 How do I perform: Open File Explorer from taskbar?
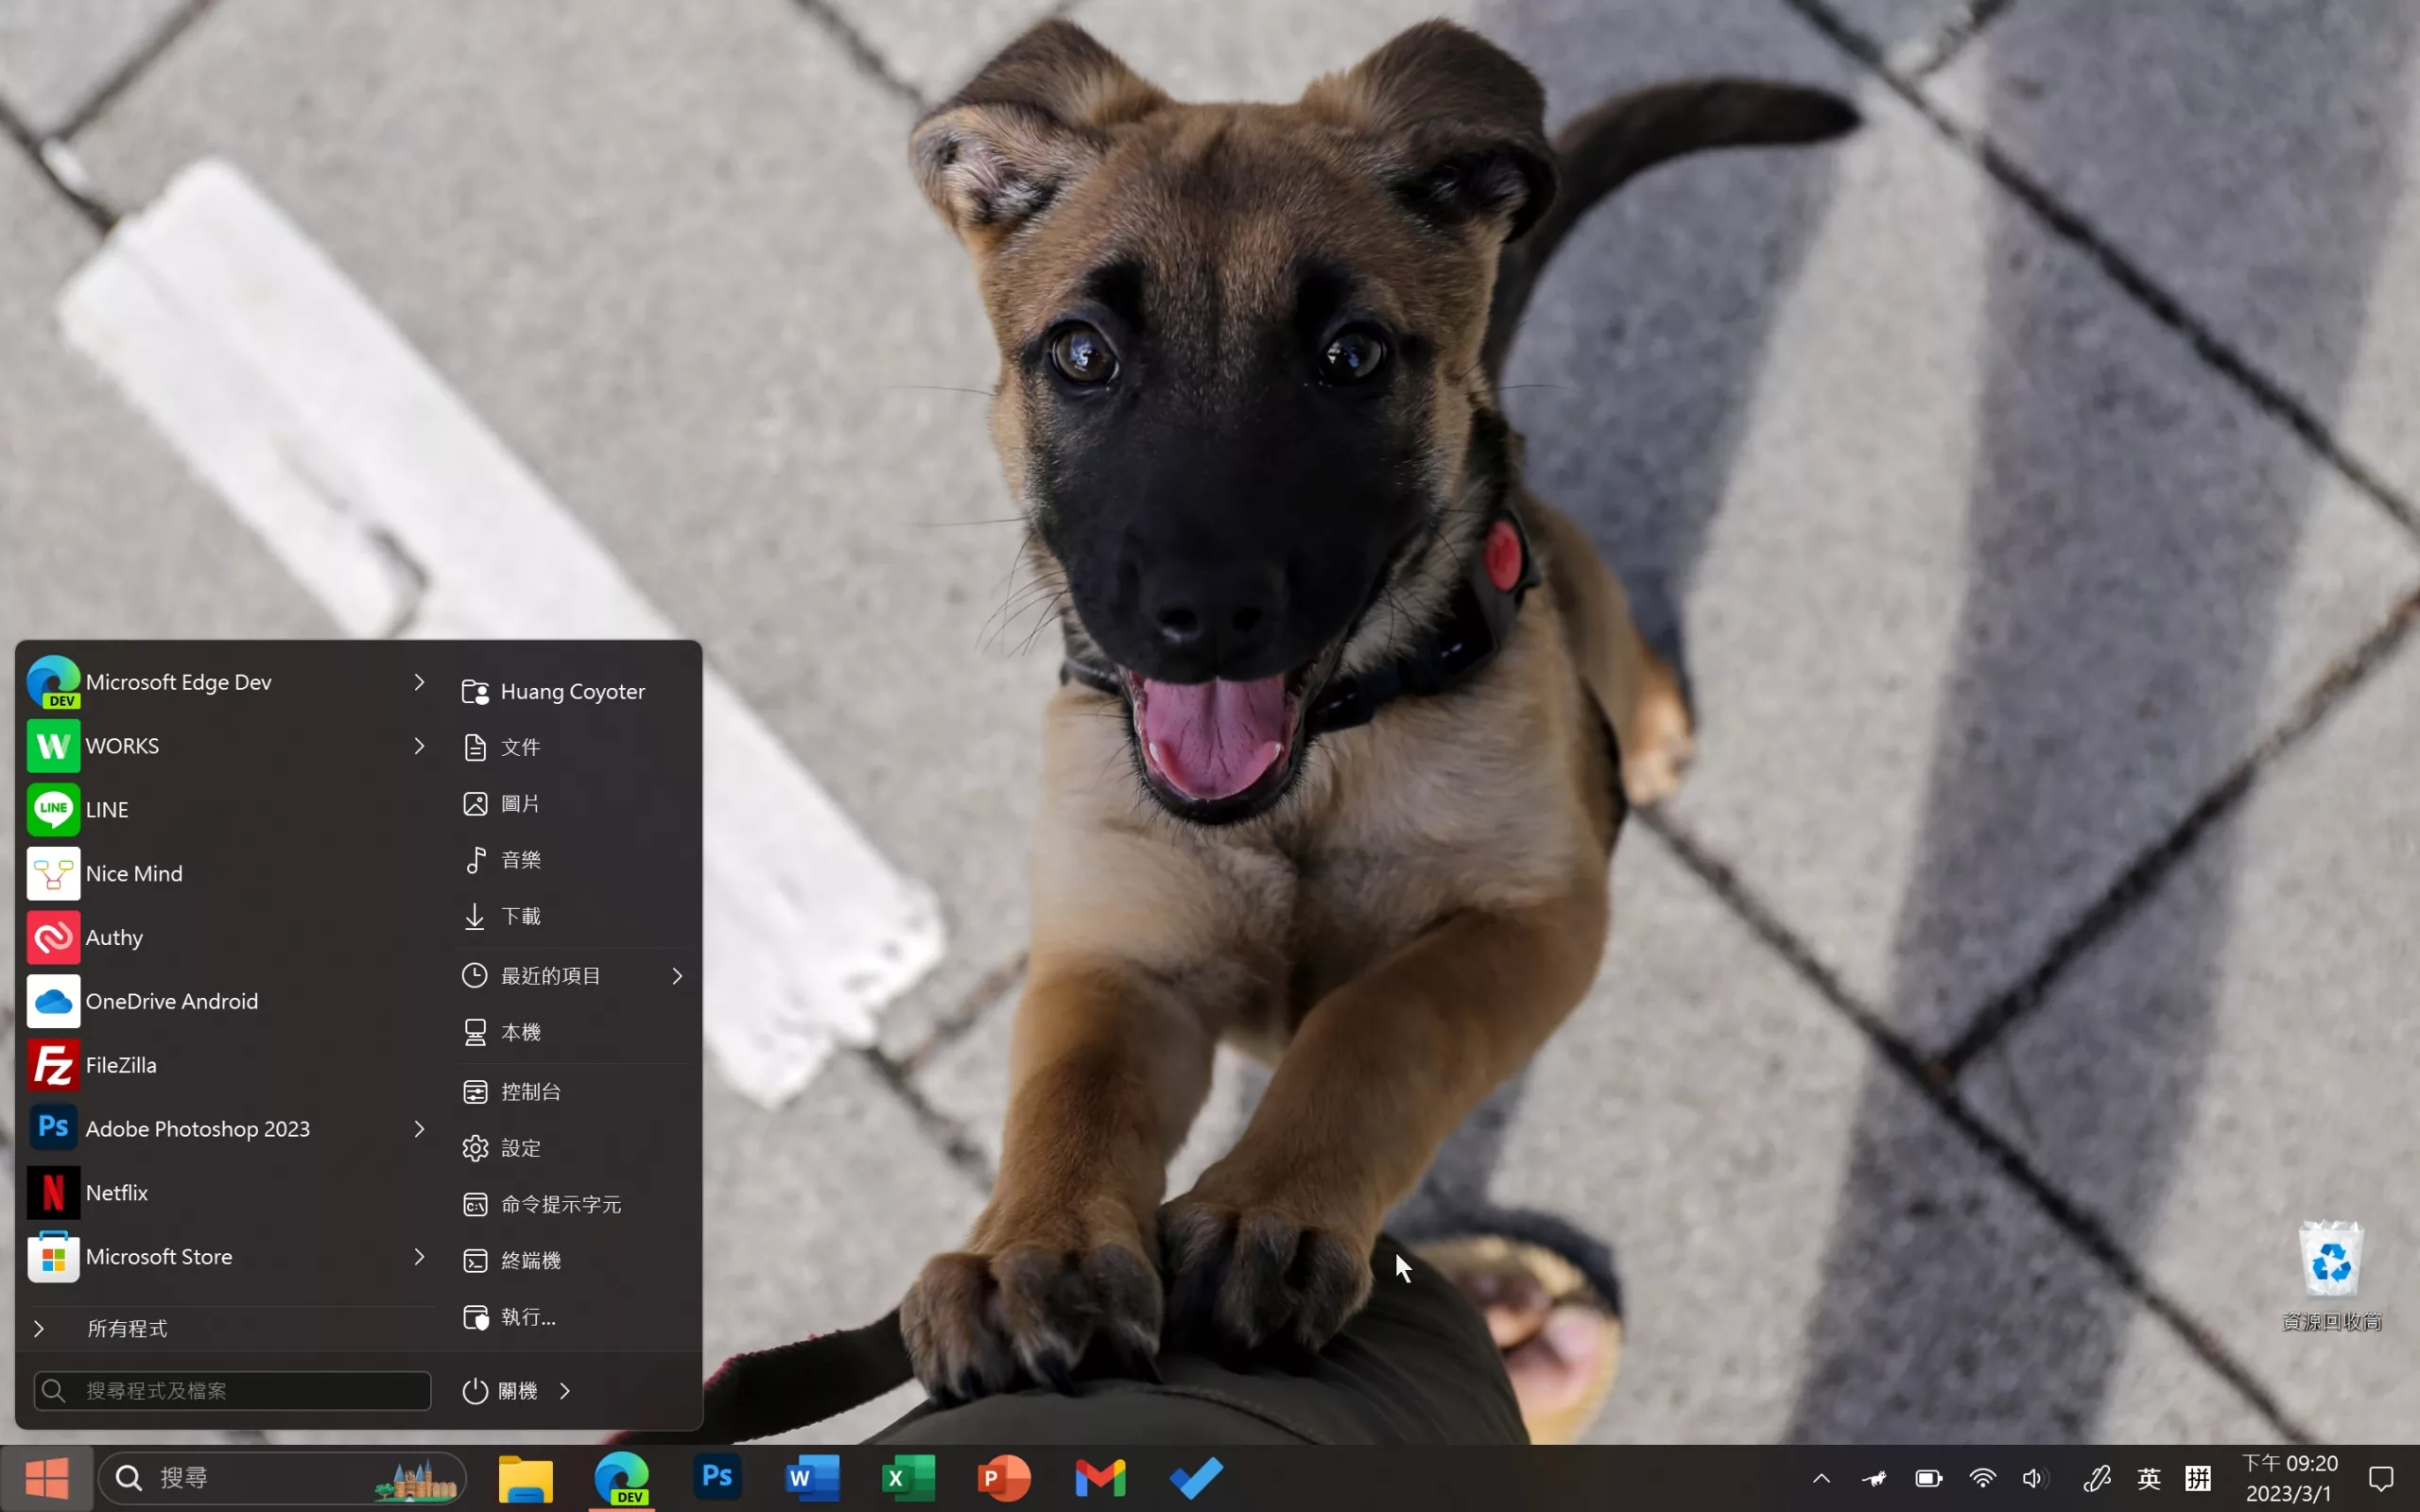(526, 1478)
